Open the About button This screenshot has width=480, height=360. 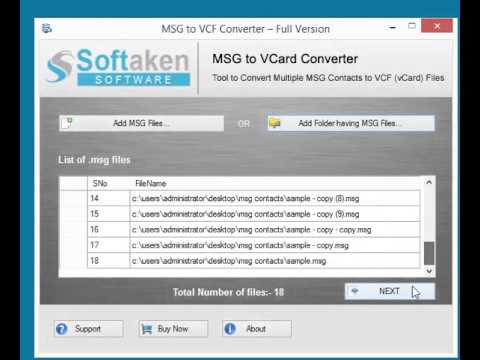coord(257,329)
